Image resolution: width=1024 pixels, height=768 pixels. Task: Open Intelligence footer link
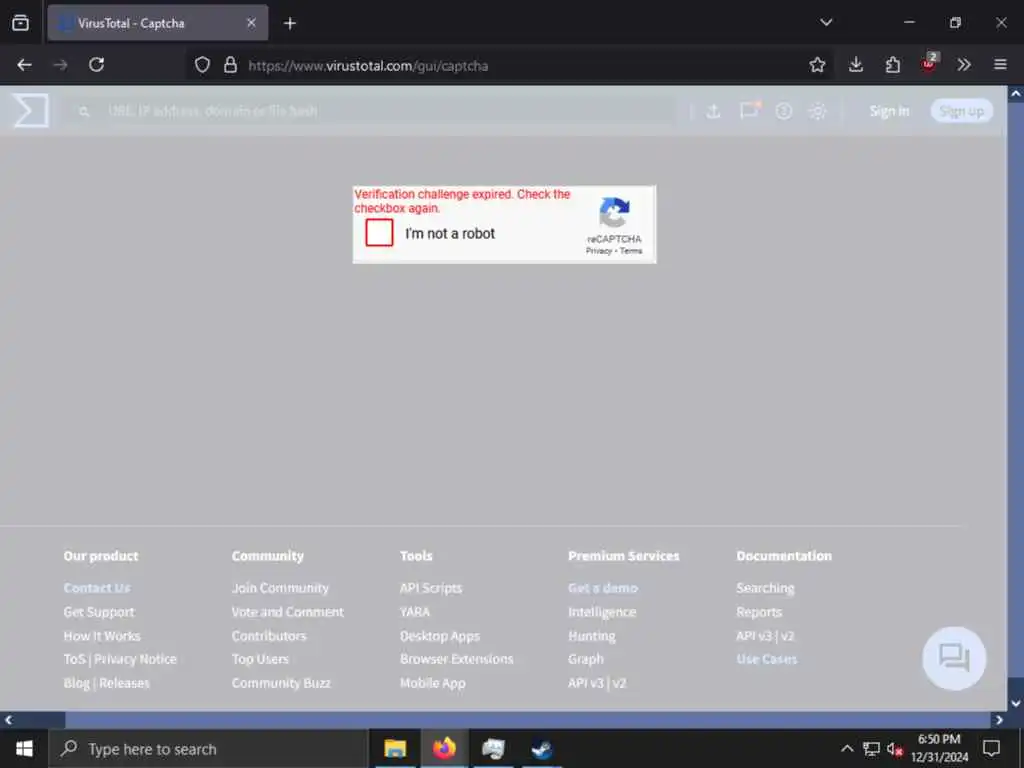pos(601,612)
